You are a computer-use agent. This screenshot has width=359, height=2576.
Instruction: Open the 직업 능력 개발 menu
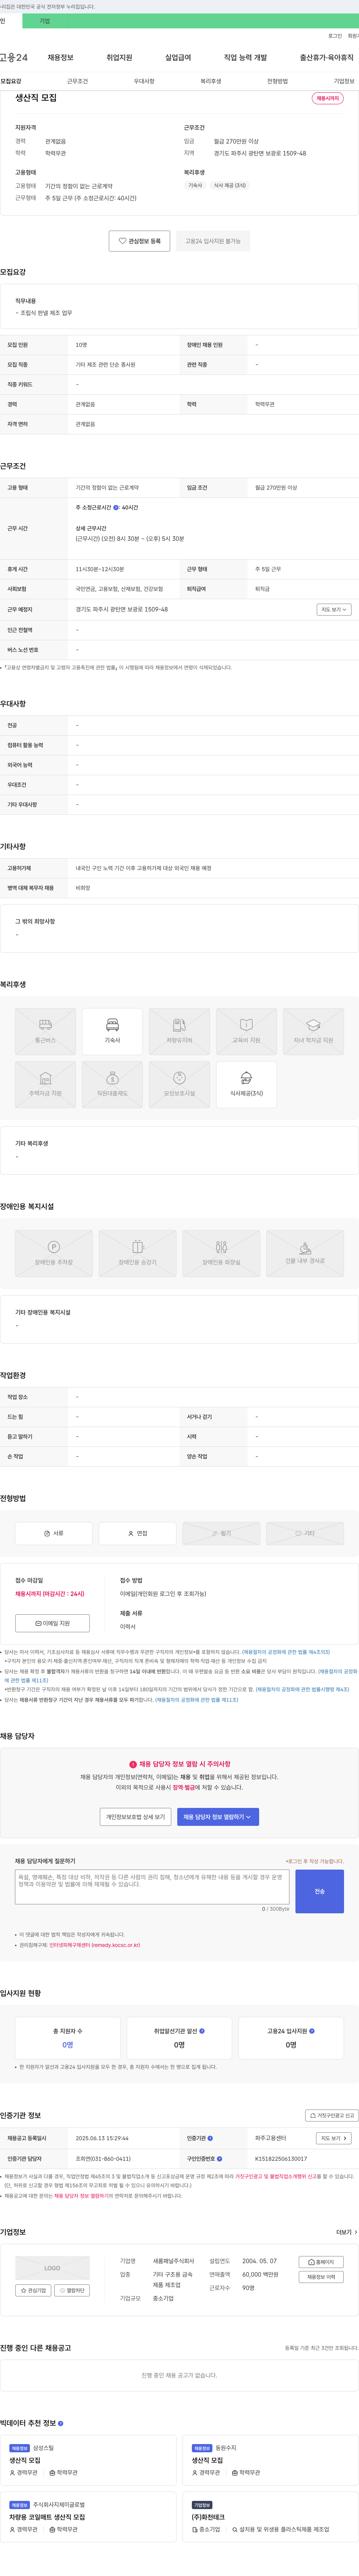245,58
